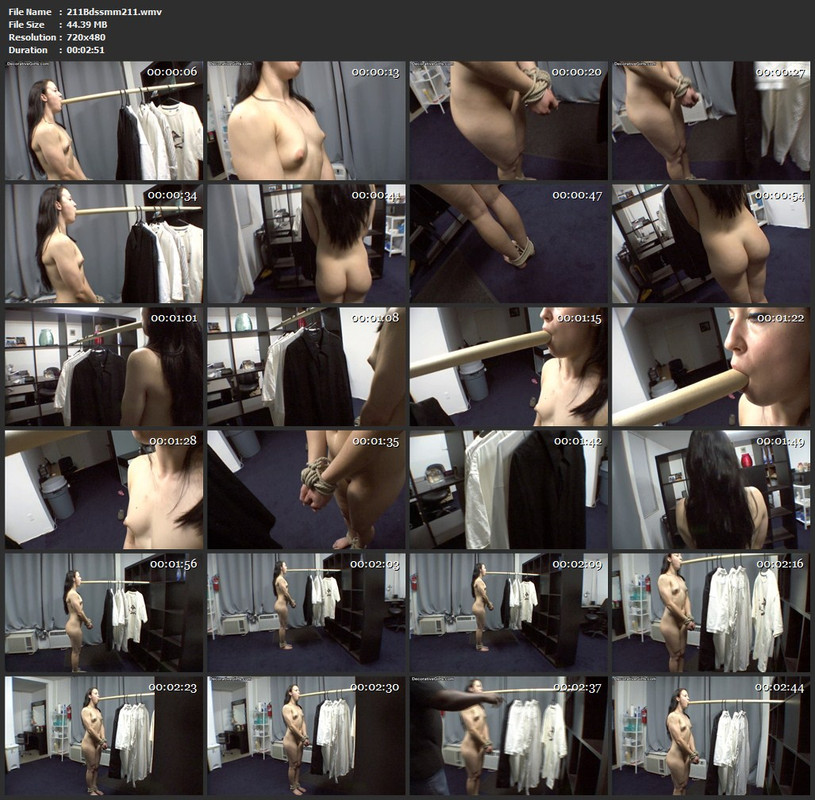Open the thumbnail stamped 00:00:06

point(104,121)
